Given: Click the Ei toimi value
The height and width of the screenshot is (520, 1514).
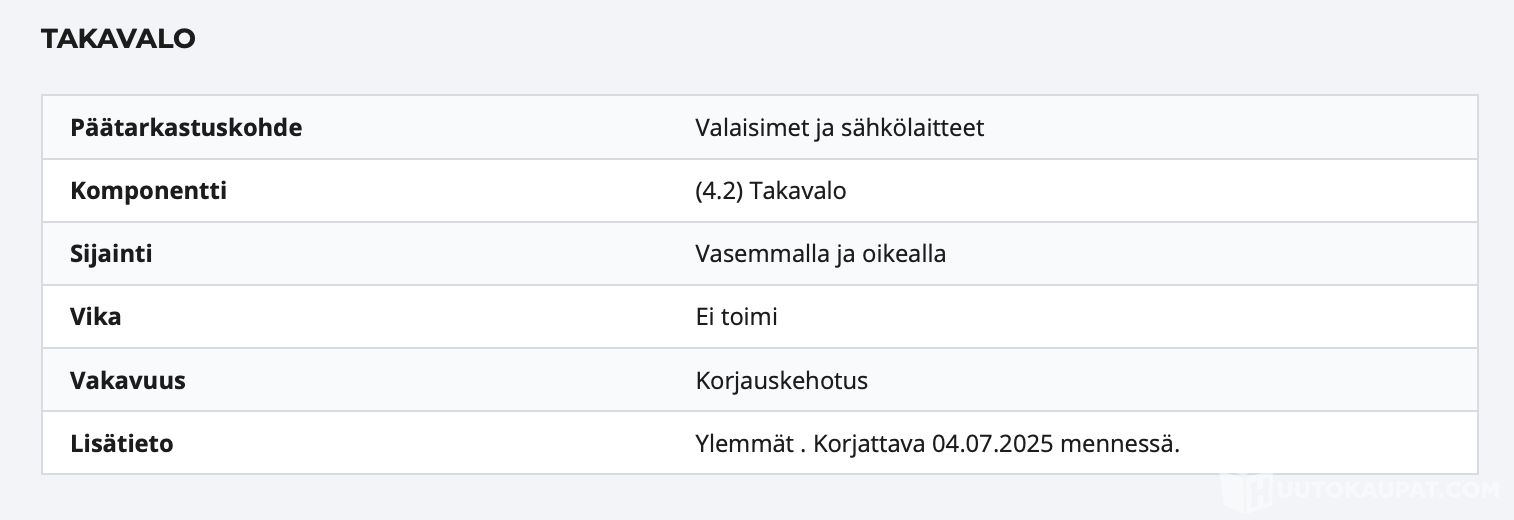Looking at the screenshot, I should 736,317.
